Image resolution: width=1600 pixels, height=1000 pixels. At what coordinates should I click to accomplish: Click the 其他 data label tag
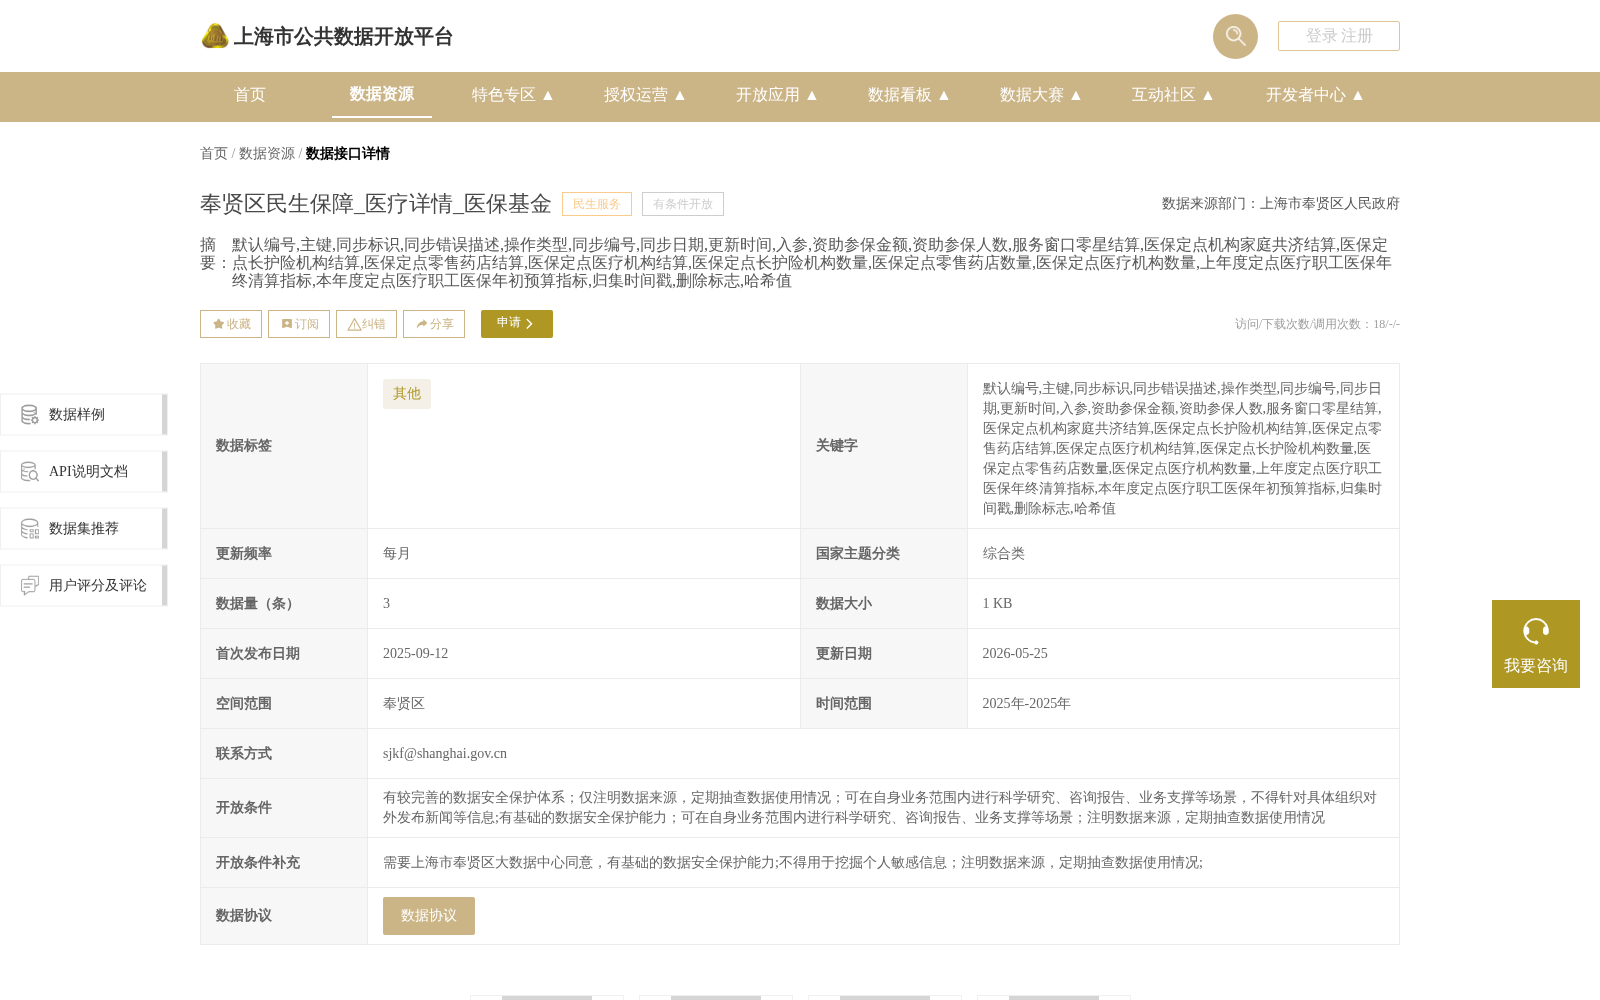pos(407,394)
